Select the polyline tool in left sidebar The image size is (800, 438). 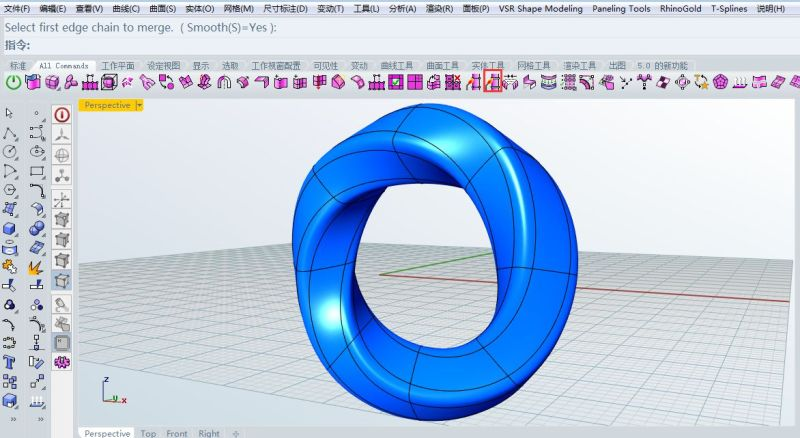tap(10, 133)
